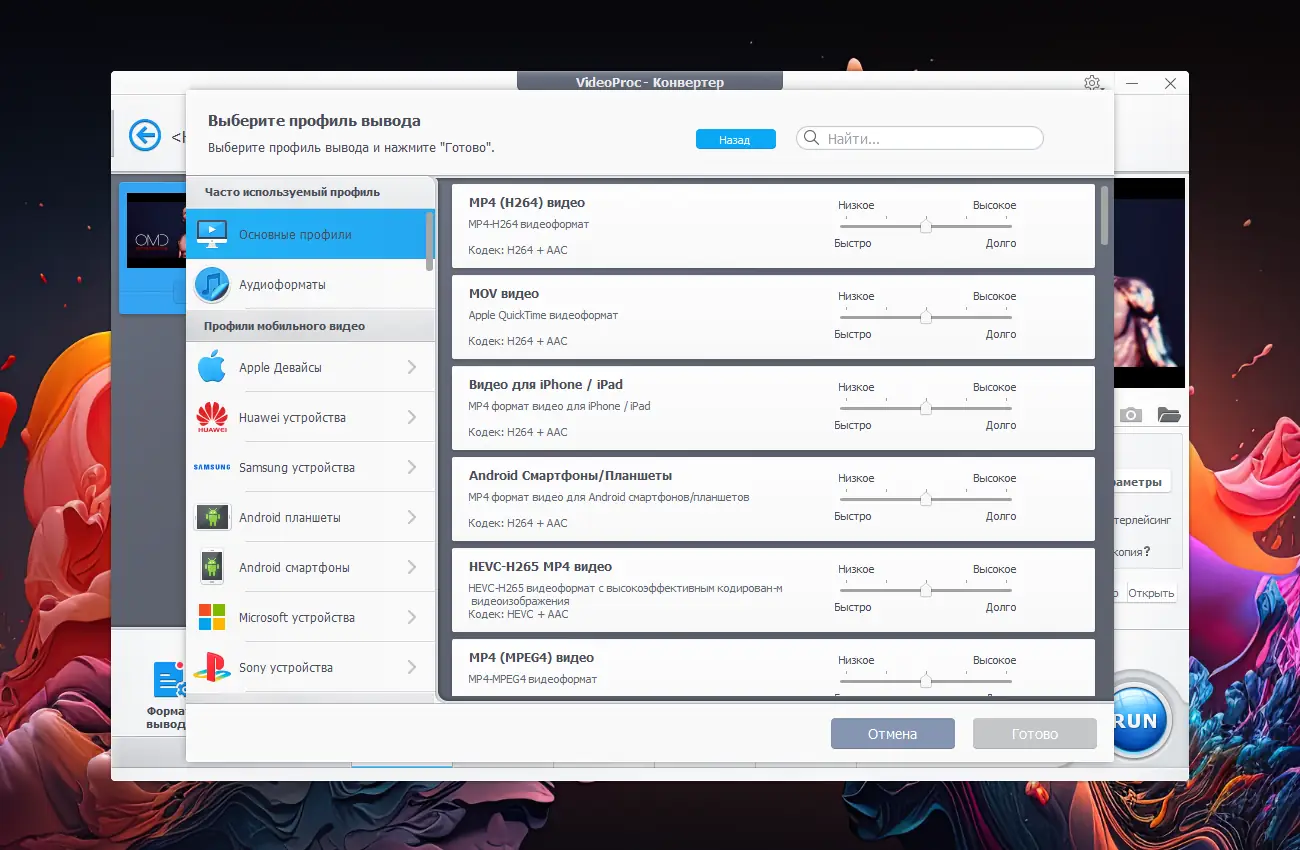1300x850 pixels.
Task: Click the snapshot camera icon
Action: tap(1131, 415)
